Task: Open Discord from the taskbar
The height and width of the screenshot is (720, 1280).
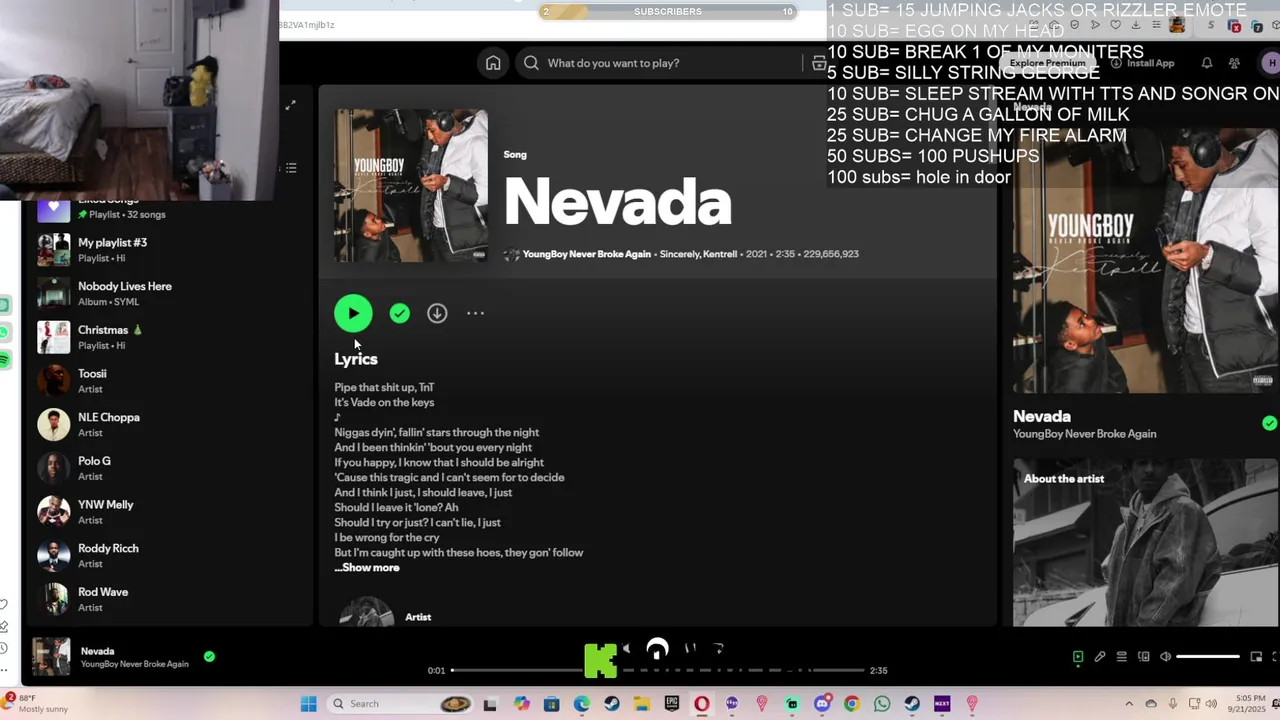Action: [822, 704]
